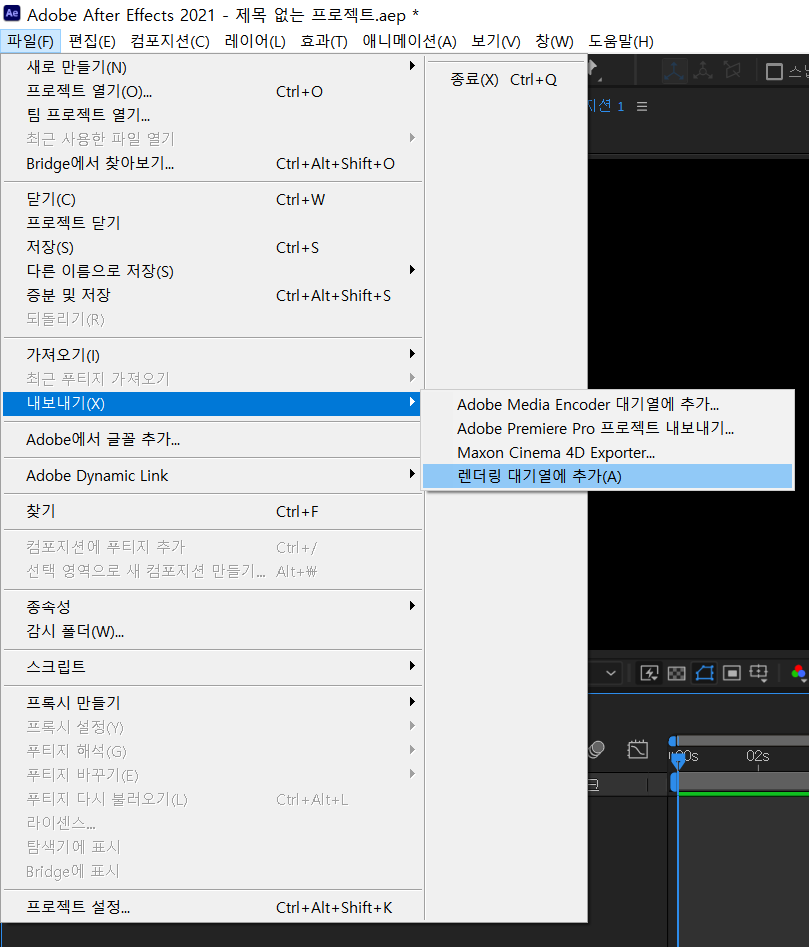The width and height of the screenshot is (809, 947).
Task: Click the After Effects app logo
Action: coord(12,13)
